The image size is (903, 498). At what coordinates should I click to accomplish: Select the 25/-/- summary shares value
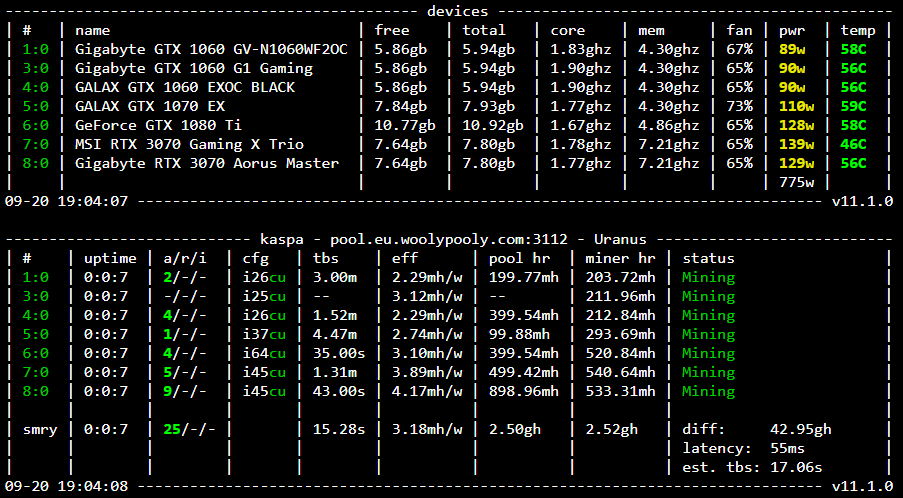189,429
